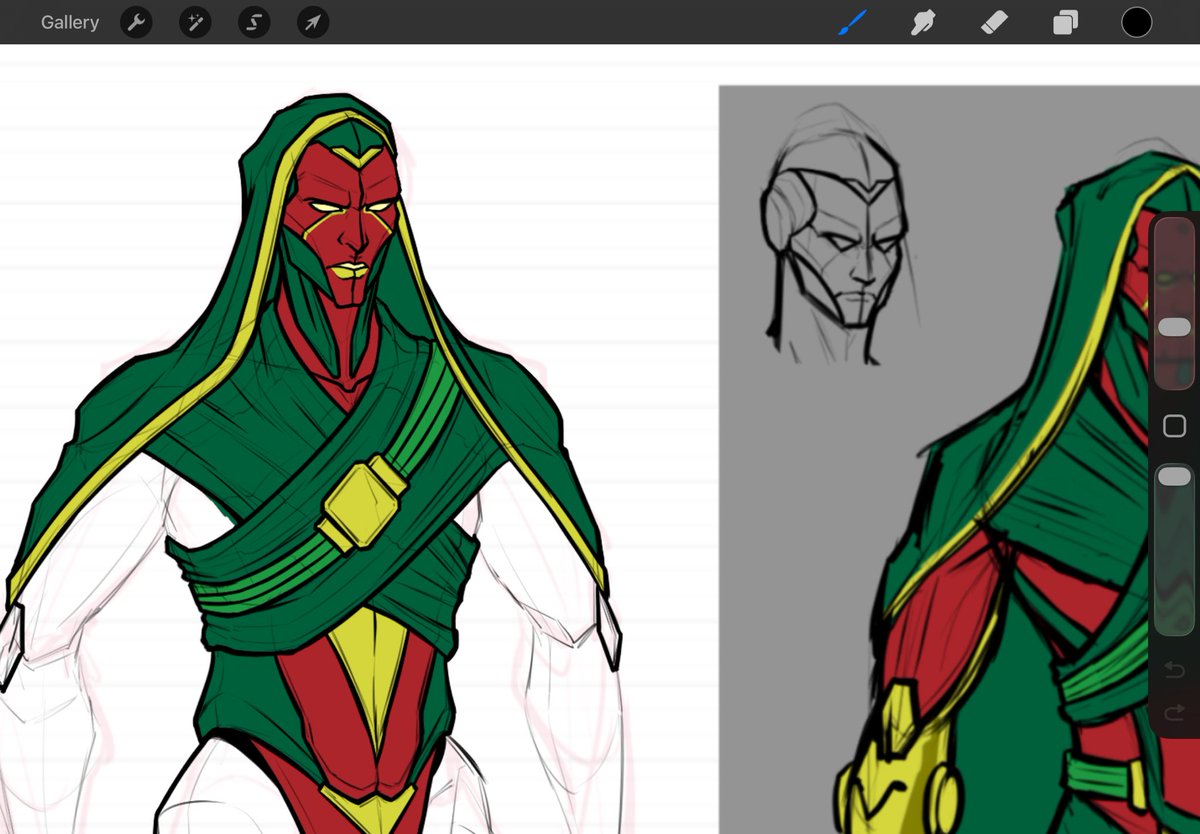Select the Smudge tool
This screenshot has height=834, width=1200.
(x=922, y=22)
